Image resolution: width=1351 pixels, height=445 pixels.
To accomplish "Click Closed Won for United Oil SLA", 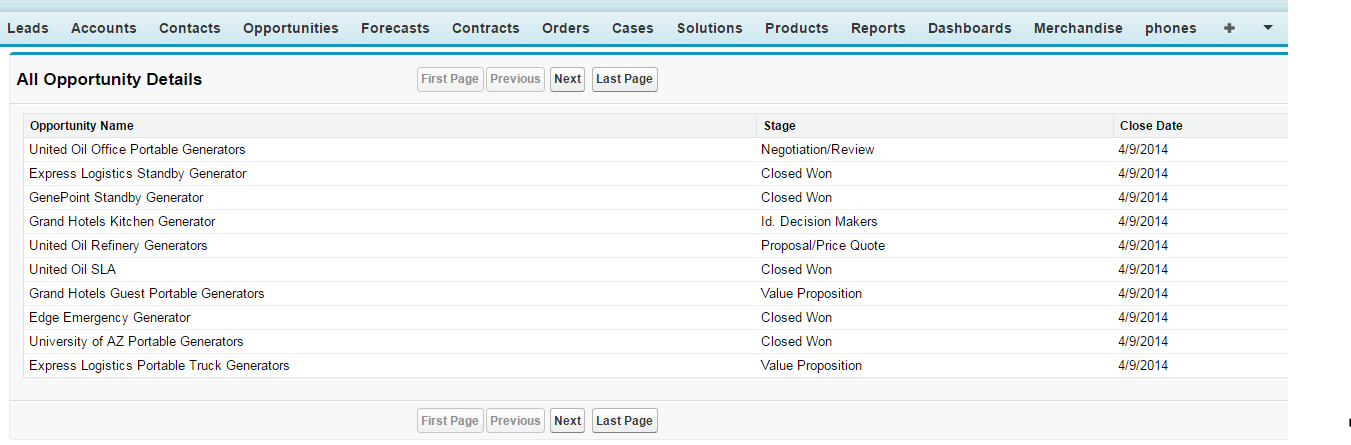I will point(796,270).
